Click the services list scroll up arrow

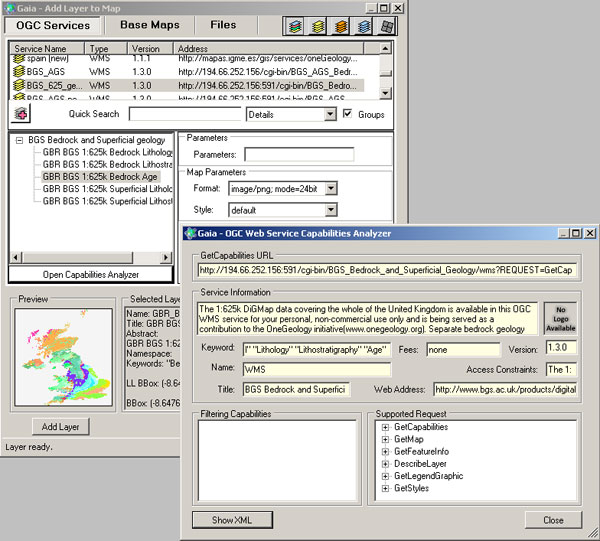tap(385, 48)
